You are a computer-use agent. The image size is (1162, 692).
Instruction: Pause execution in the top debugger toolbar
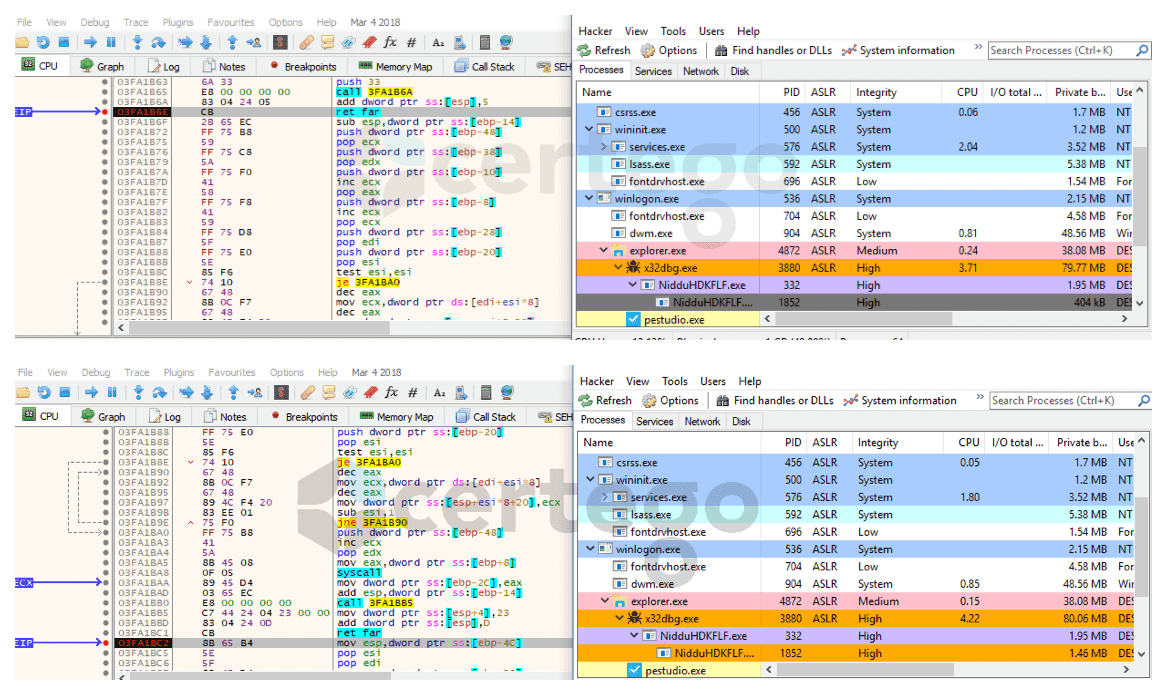click(111, 42)
